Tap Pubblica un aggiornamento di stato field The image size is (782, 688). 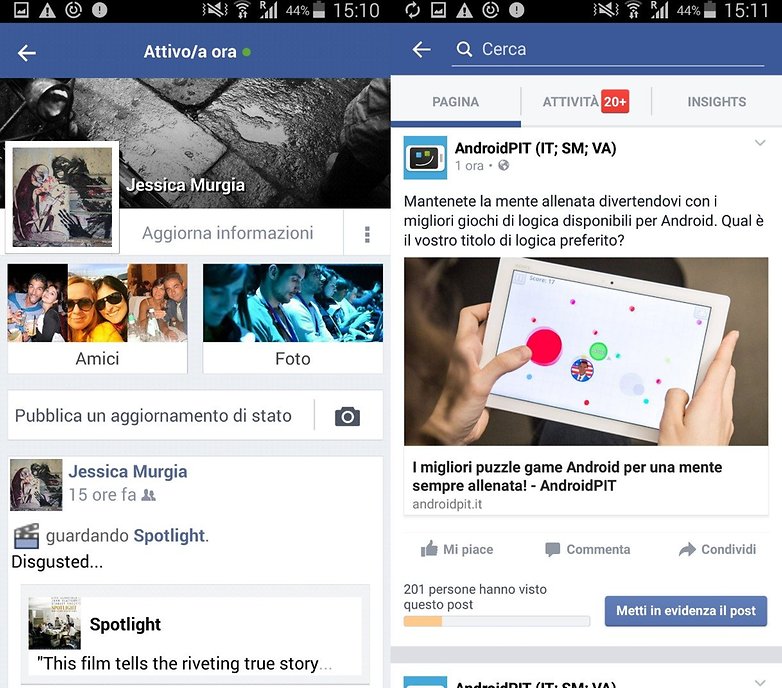[161, 416]
